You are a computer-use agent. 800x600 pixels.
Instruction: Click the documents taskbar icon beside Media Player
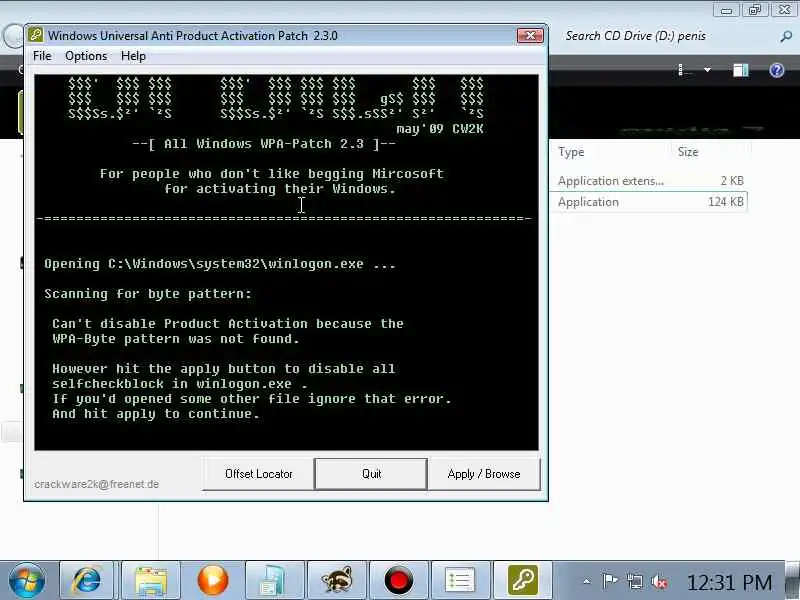click(274, 581)
